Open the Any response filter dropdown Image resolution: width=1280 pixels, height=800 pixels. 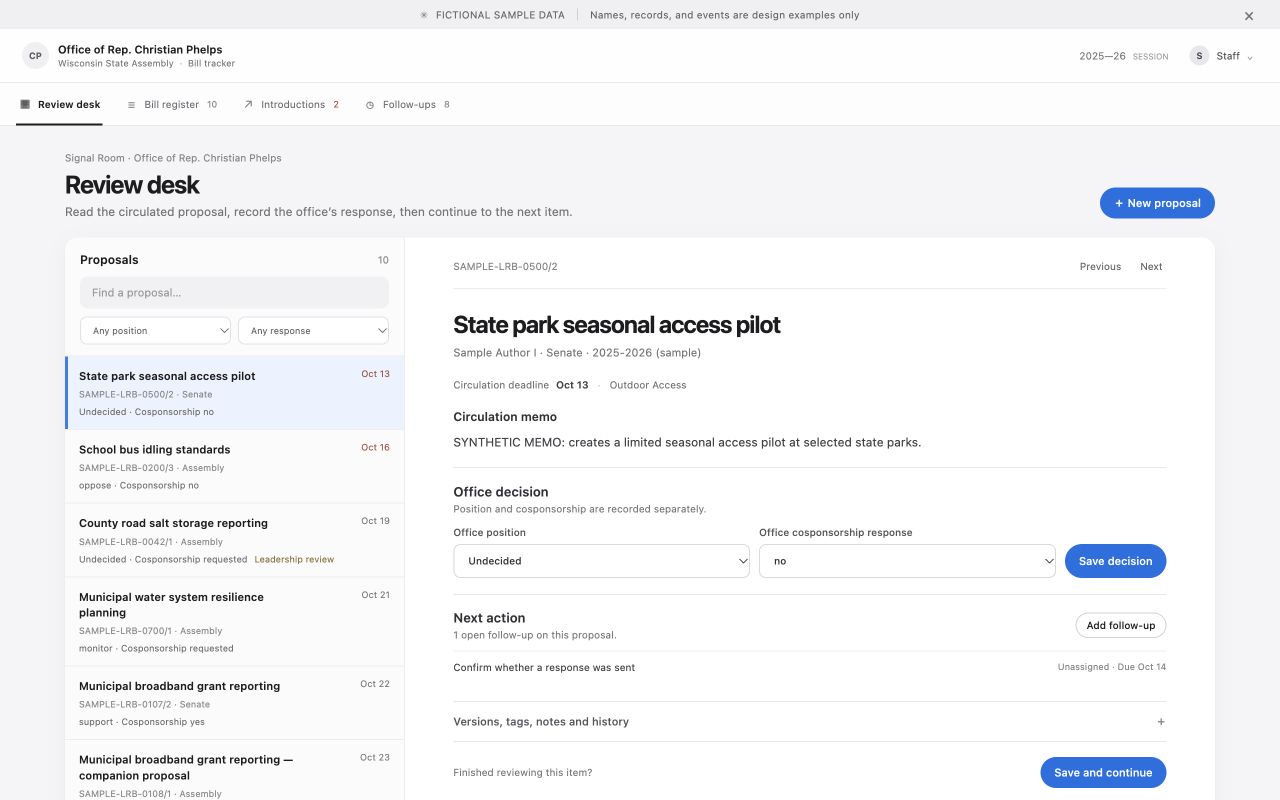[313, 331]
